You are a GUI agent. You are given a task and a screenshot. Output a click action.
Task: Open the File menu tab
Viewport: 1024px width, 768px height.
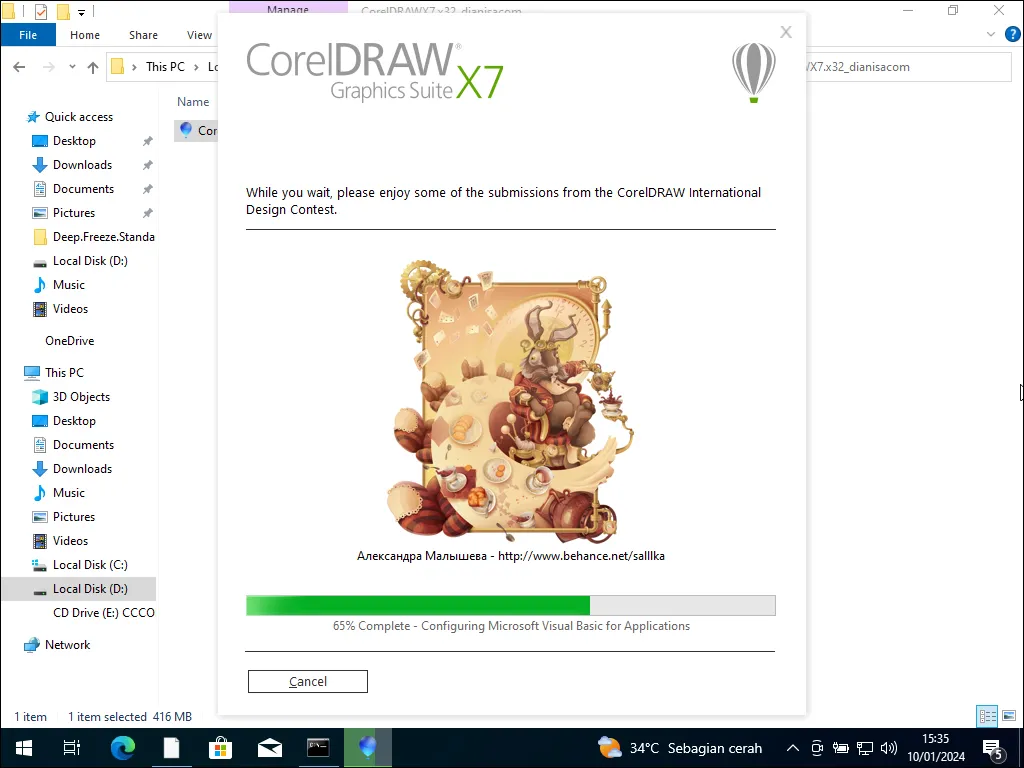click(x=28, y=35)
